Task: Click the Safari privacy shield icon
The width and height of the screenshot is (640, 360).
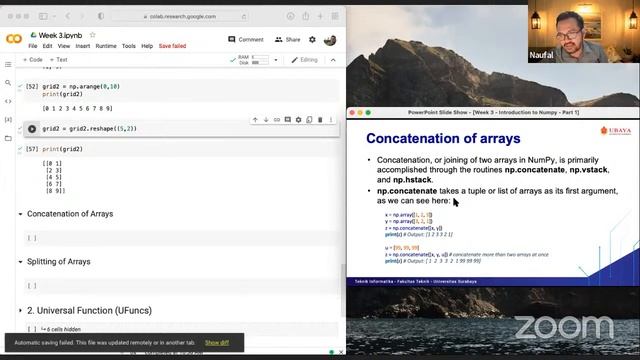Action: (101, 16)
